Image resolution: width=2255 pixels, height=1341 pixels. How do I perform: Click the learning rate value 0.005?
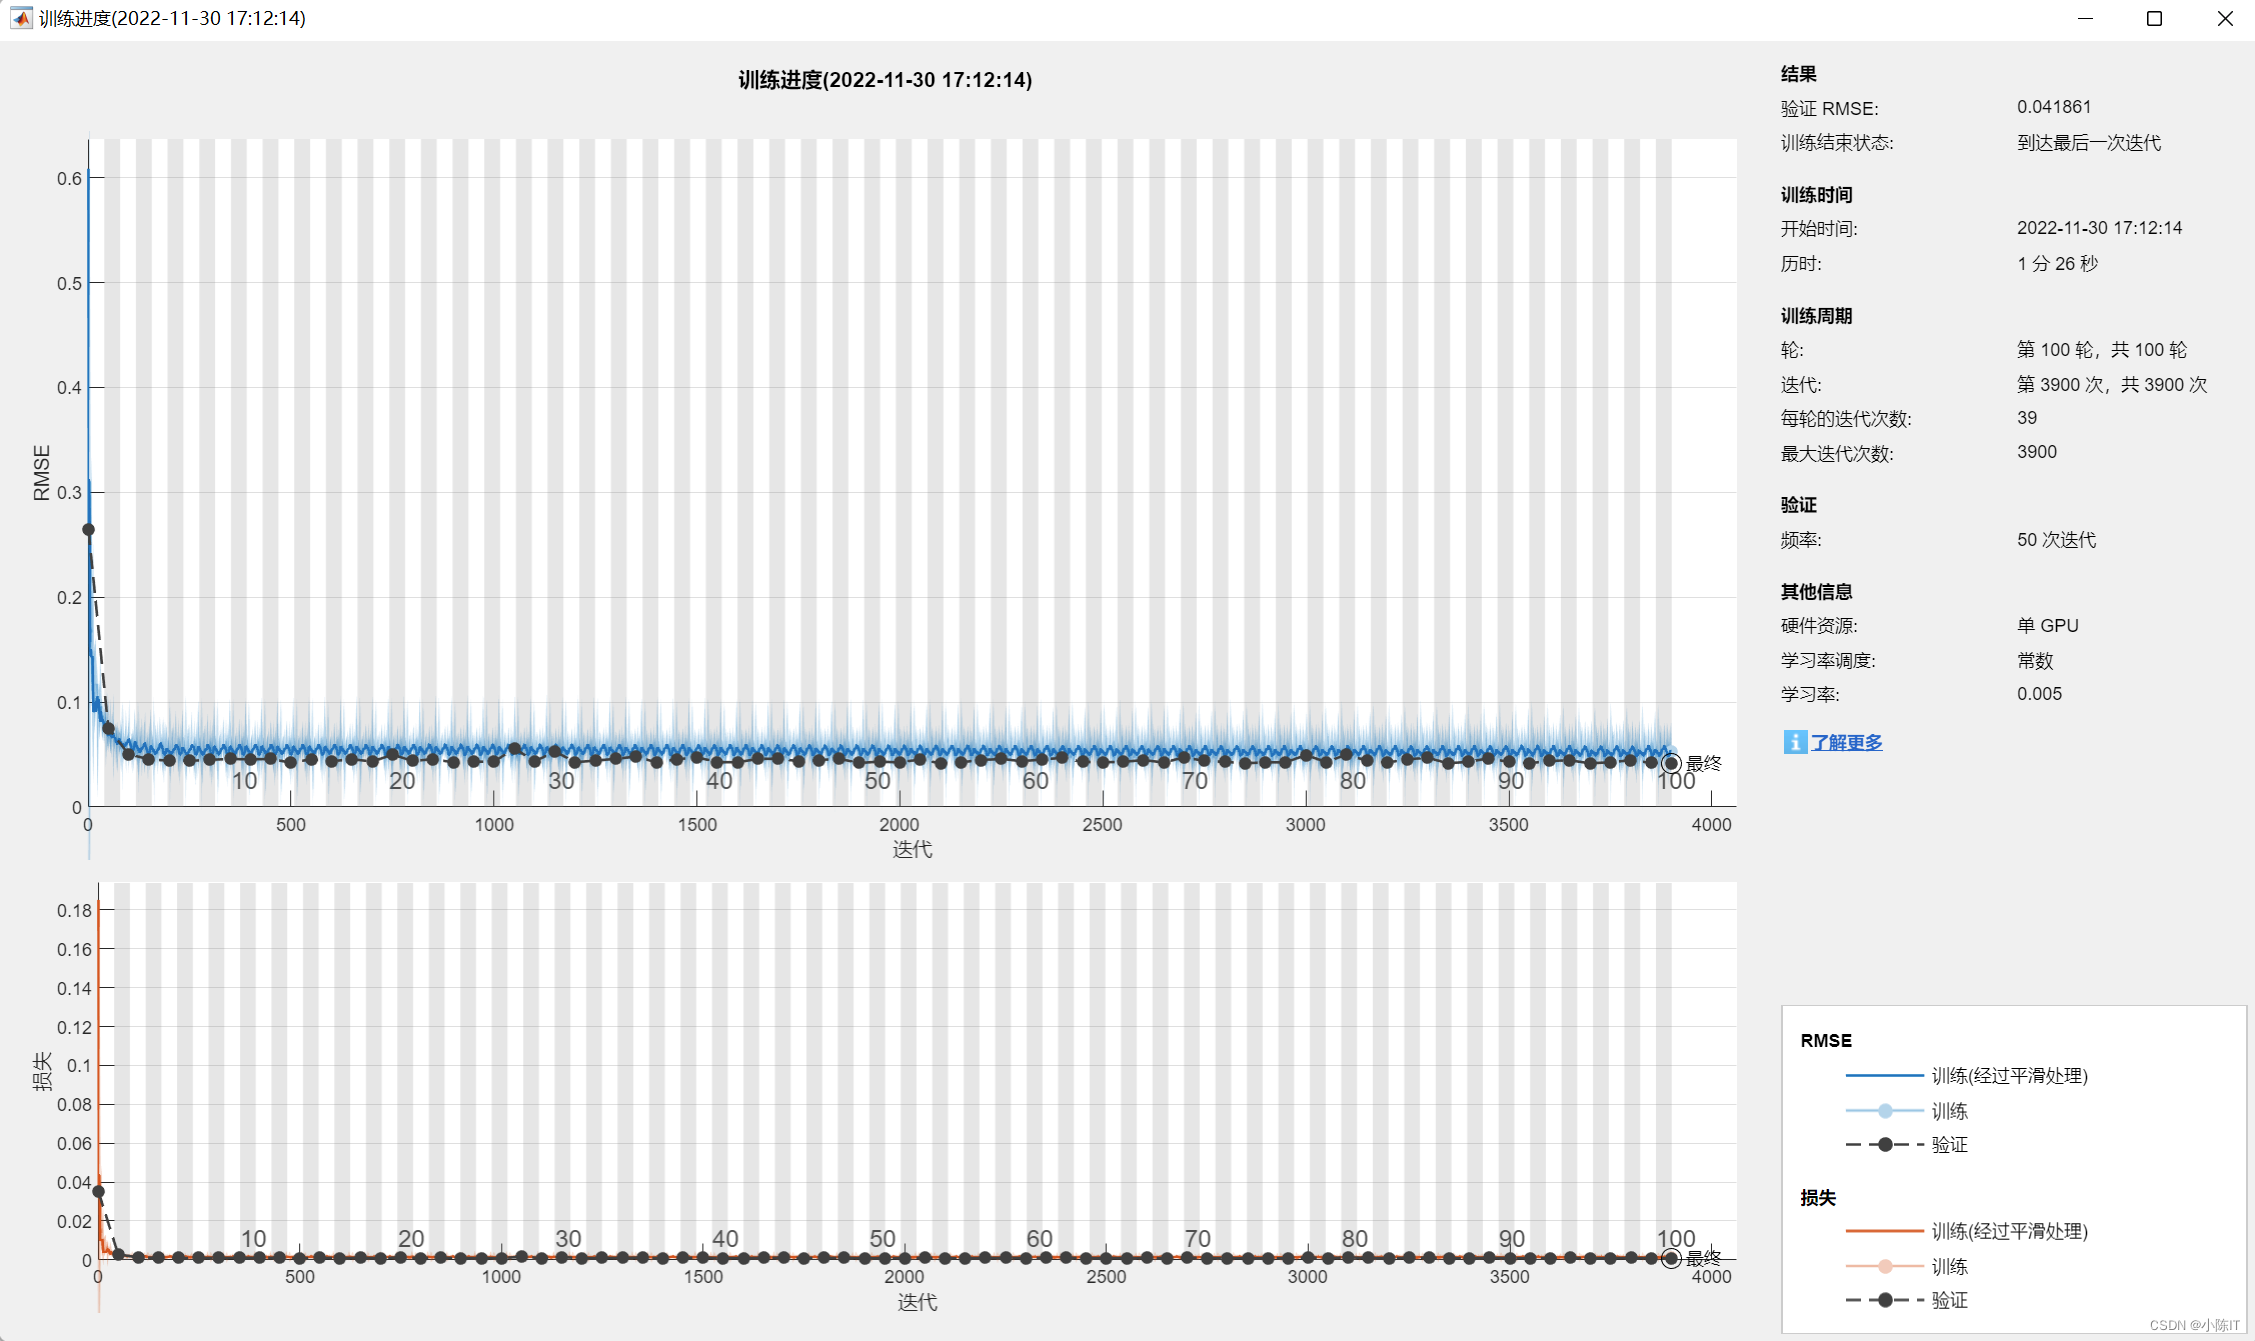[x=2039, y=694]
